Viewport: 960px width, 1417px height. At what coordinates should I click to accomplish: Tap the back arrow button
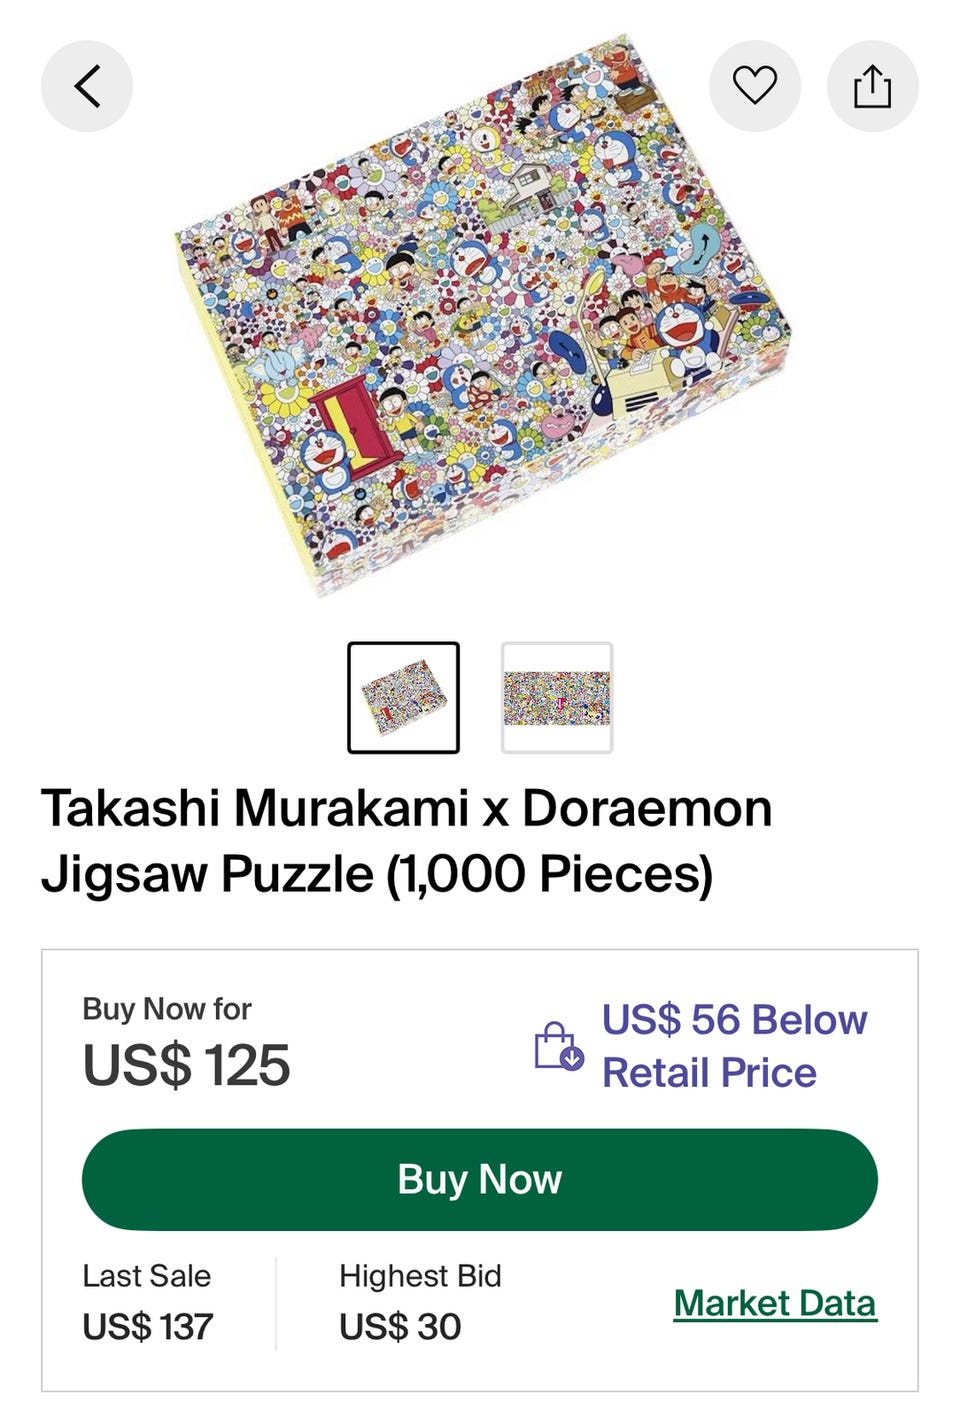[87, 86]
